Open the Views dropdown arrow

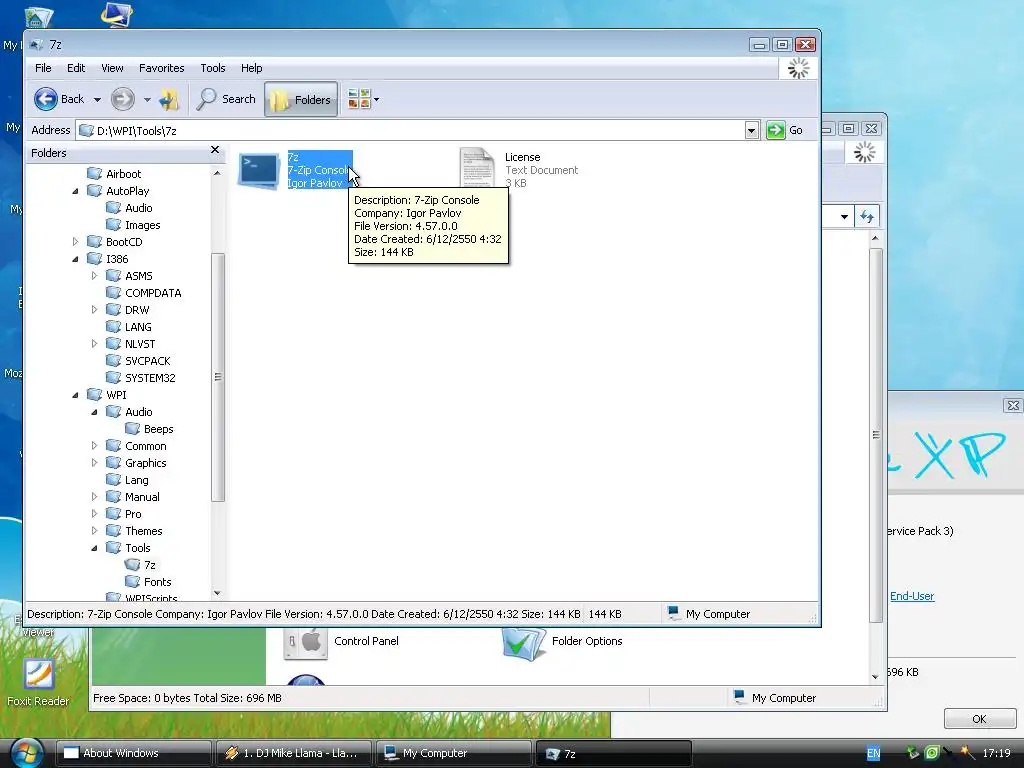[x=376, y=100]
